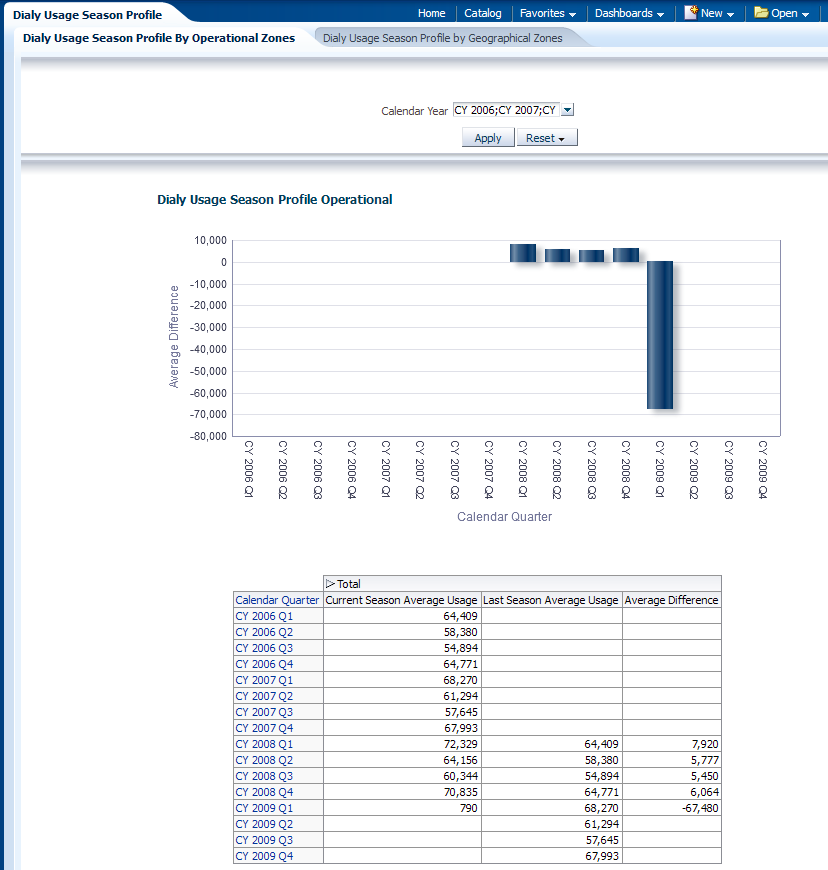Click the CY 2008 Q3 chart bar
The image size is (828, 870).
click(x=592, y=256)
